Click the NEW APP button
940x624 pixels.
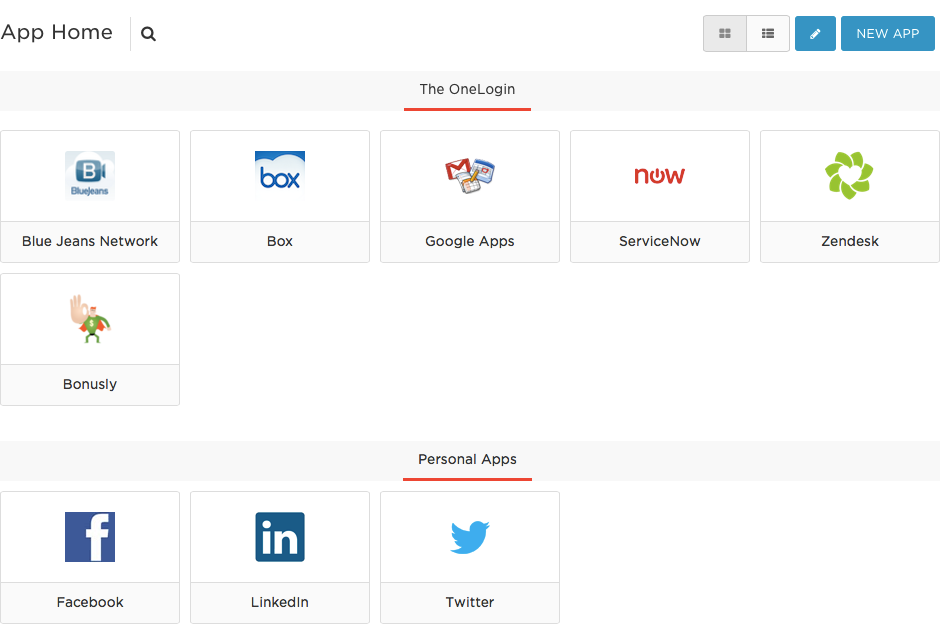[888, 34]
